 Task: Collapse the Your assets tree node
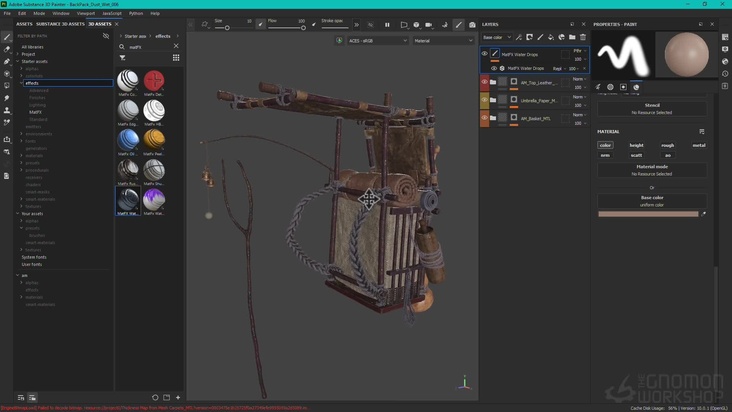pyautogui.click(x=18, y=213)
